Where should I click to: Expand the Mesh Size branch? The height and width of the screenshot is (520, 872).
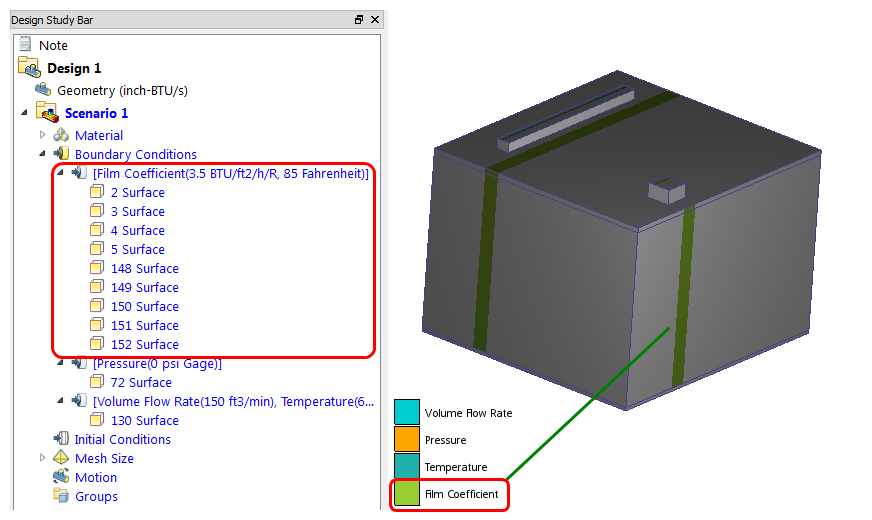(x=42, y=458)
